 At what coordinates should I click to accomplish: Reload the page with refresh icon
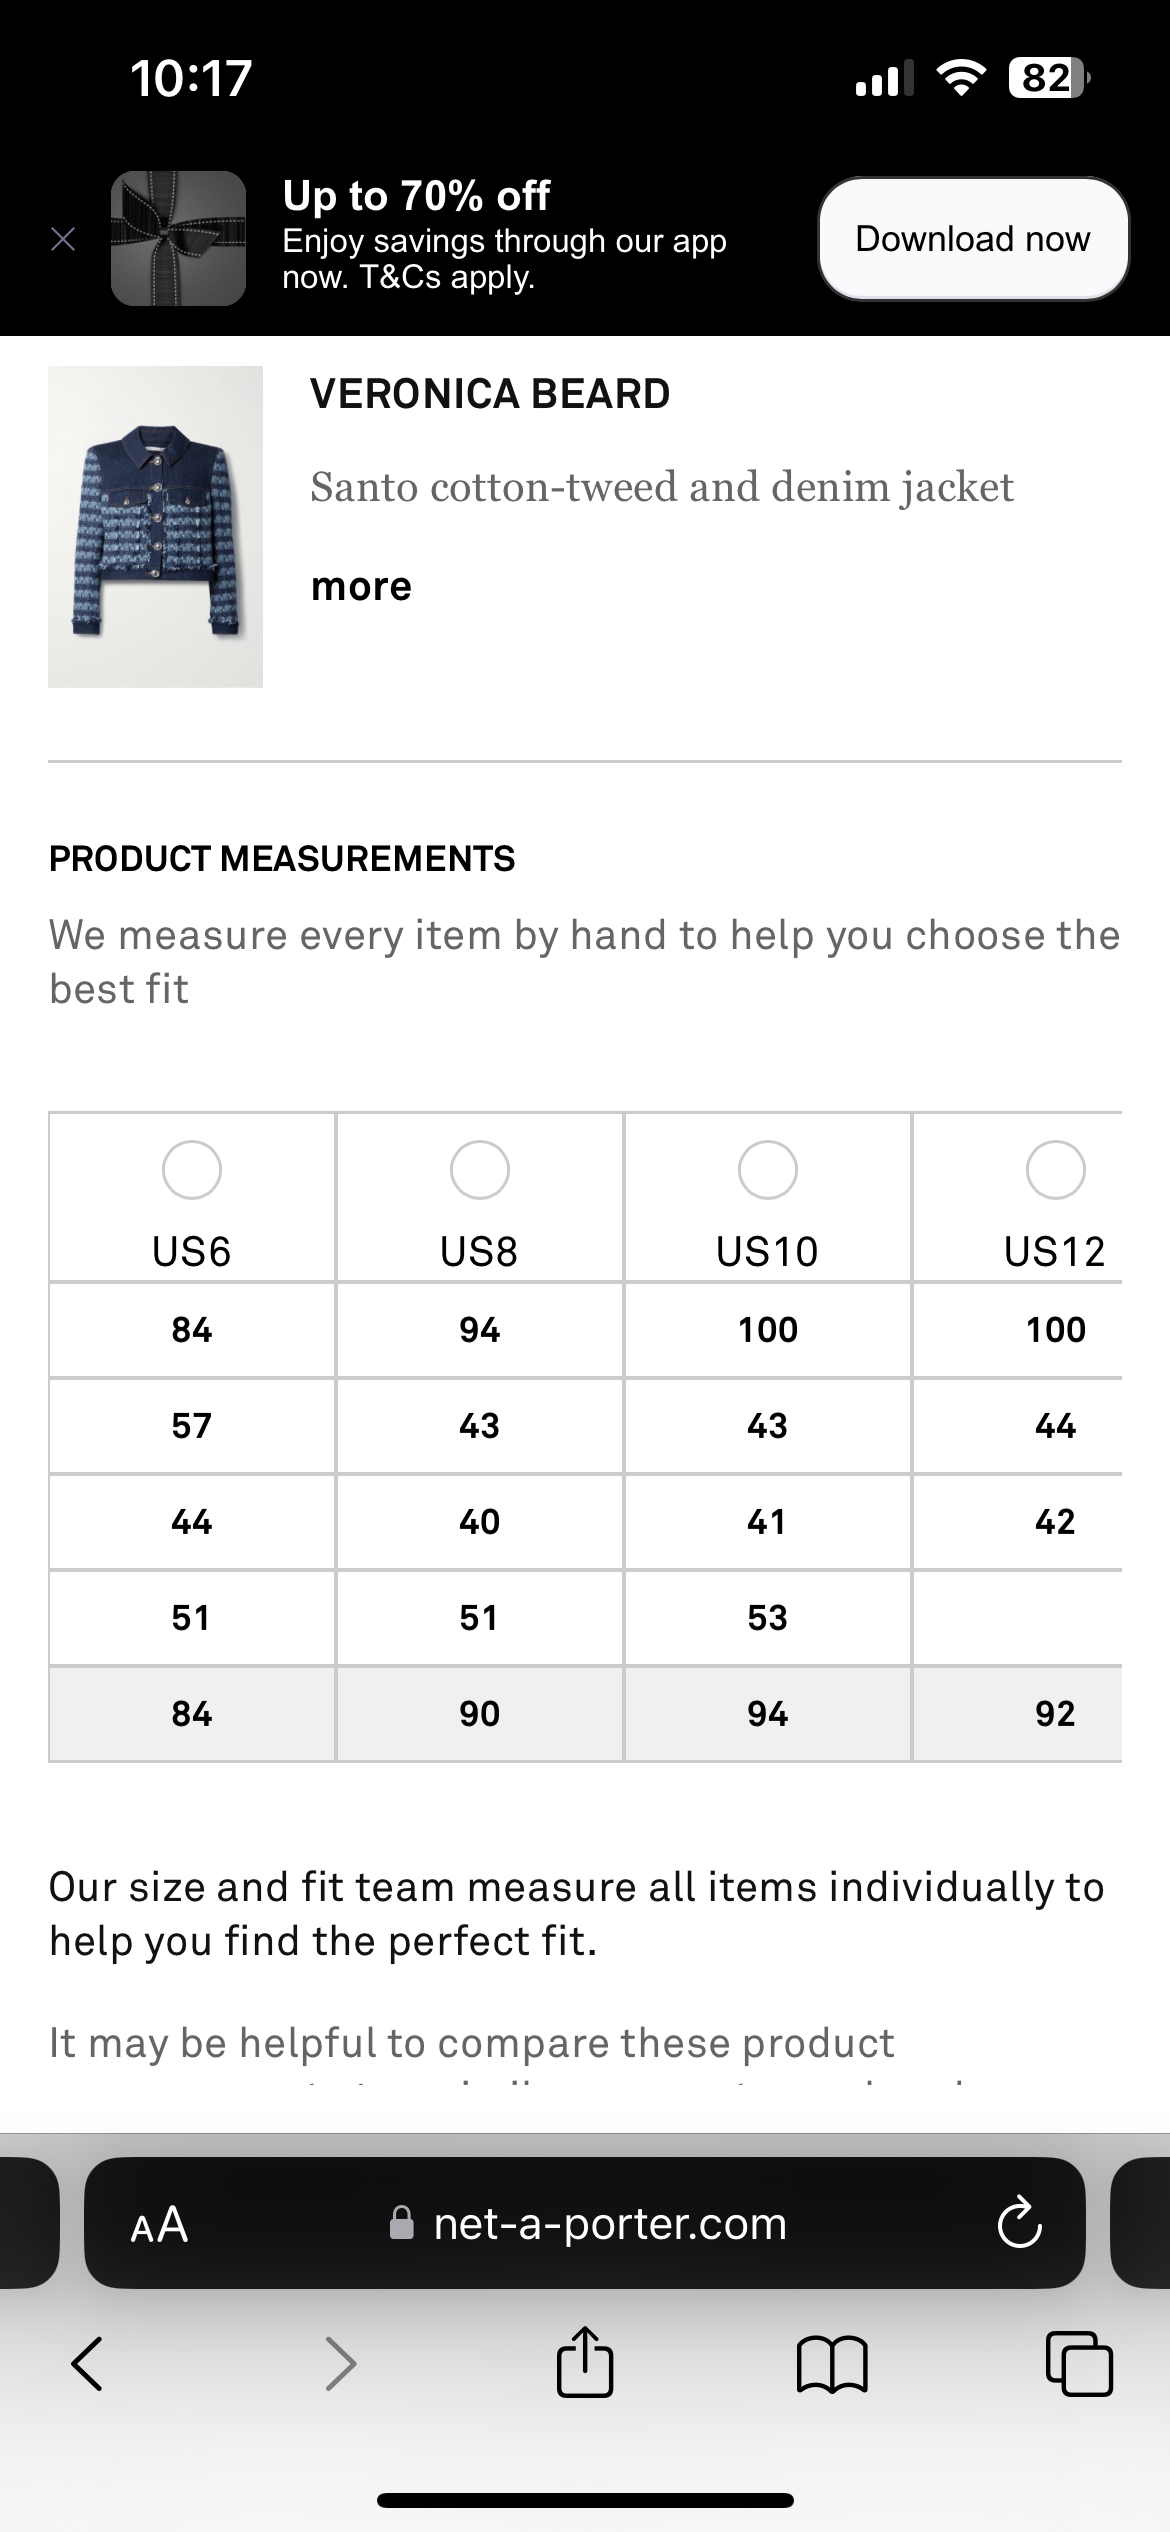coord(1019,2224)
